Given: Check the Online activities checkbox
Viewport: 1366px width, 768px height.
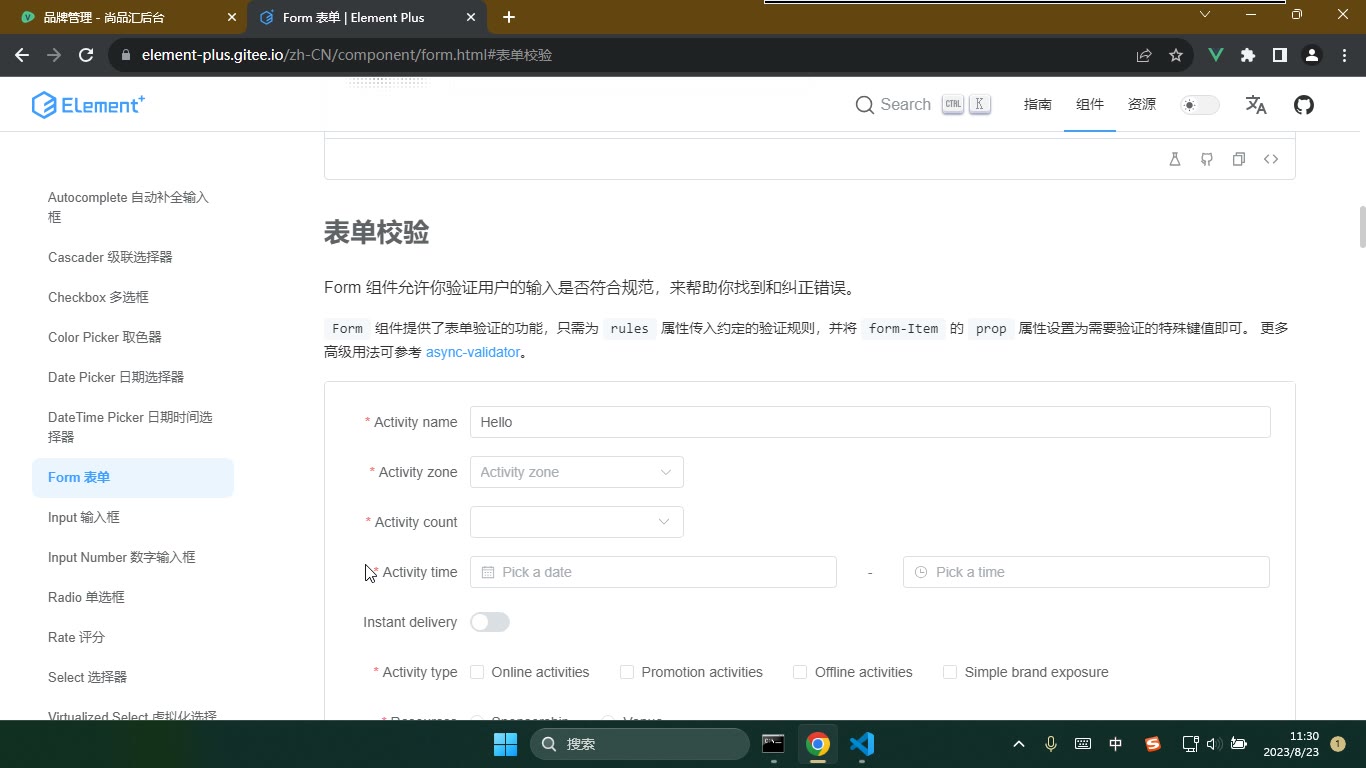Looking at the screenshot, I should (x=477, y=672).
